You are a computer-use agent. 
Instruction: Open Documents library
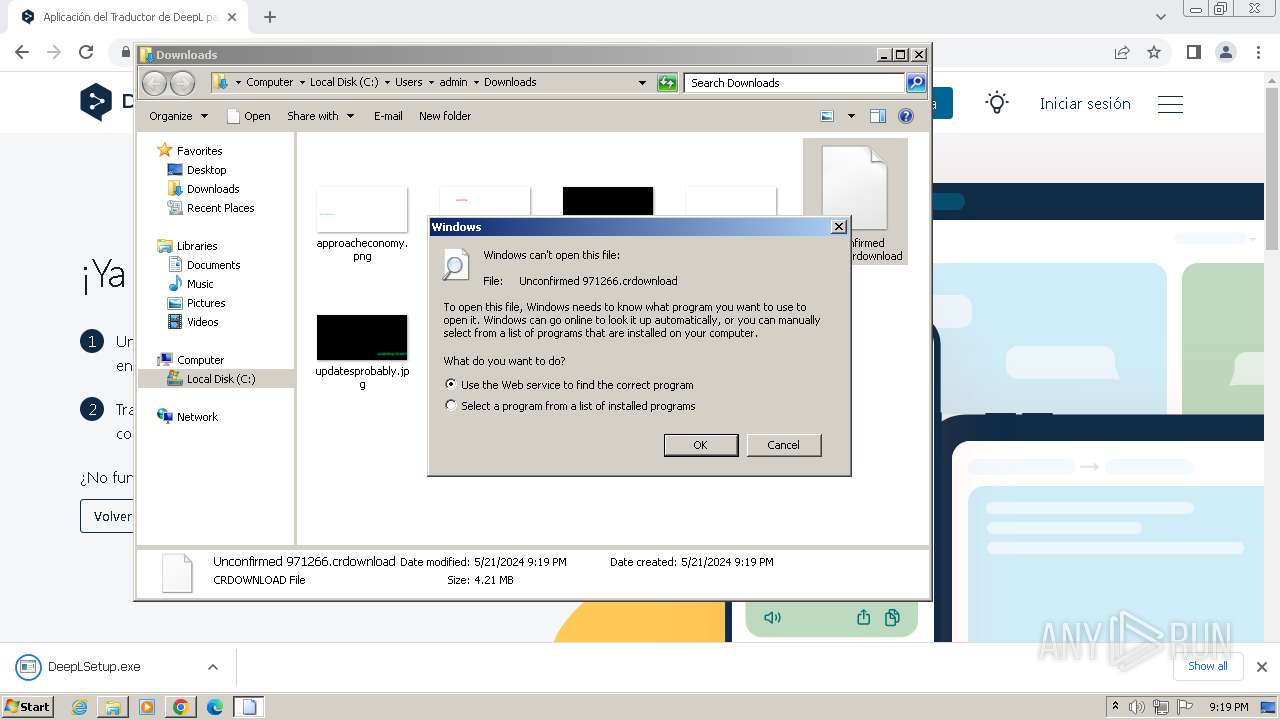tap(213, 265)
